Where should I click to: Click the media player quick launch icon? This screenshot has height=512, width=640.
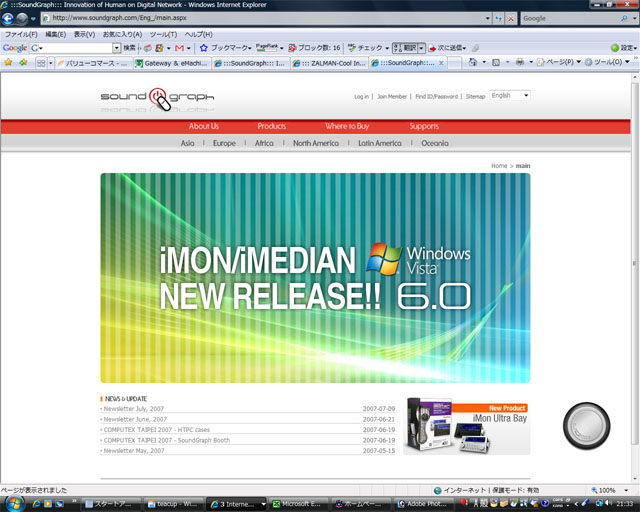(48, 504)
